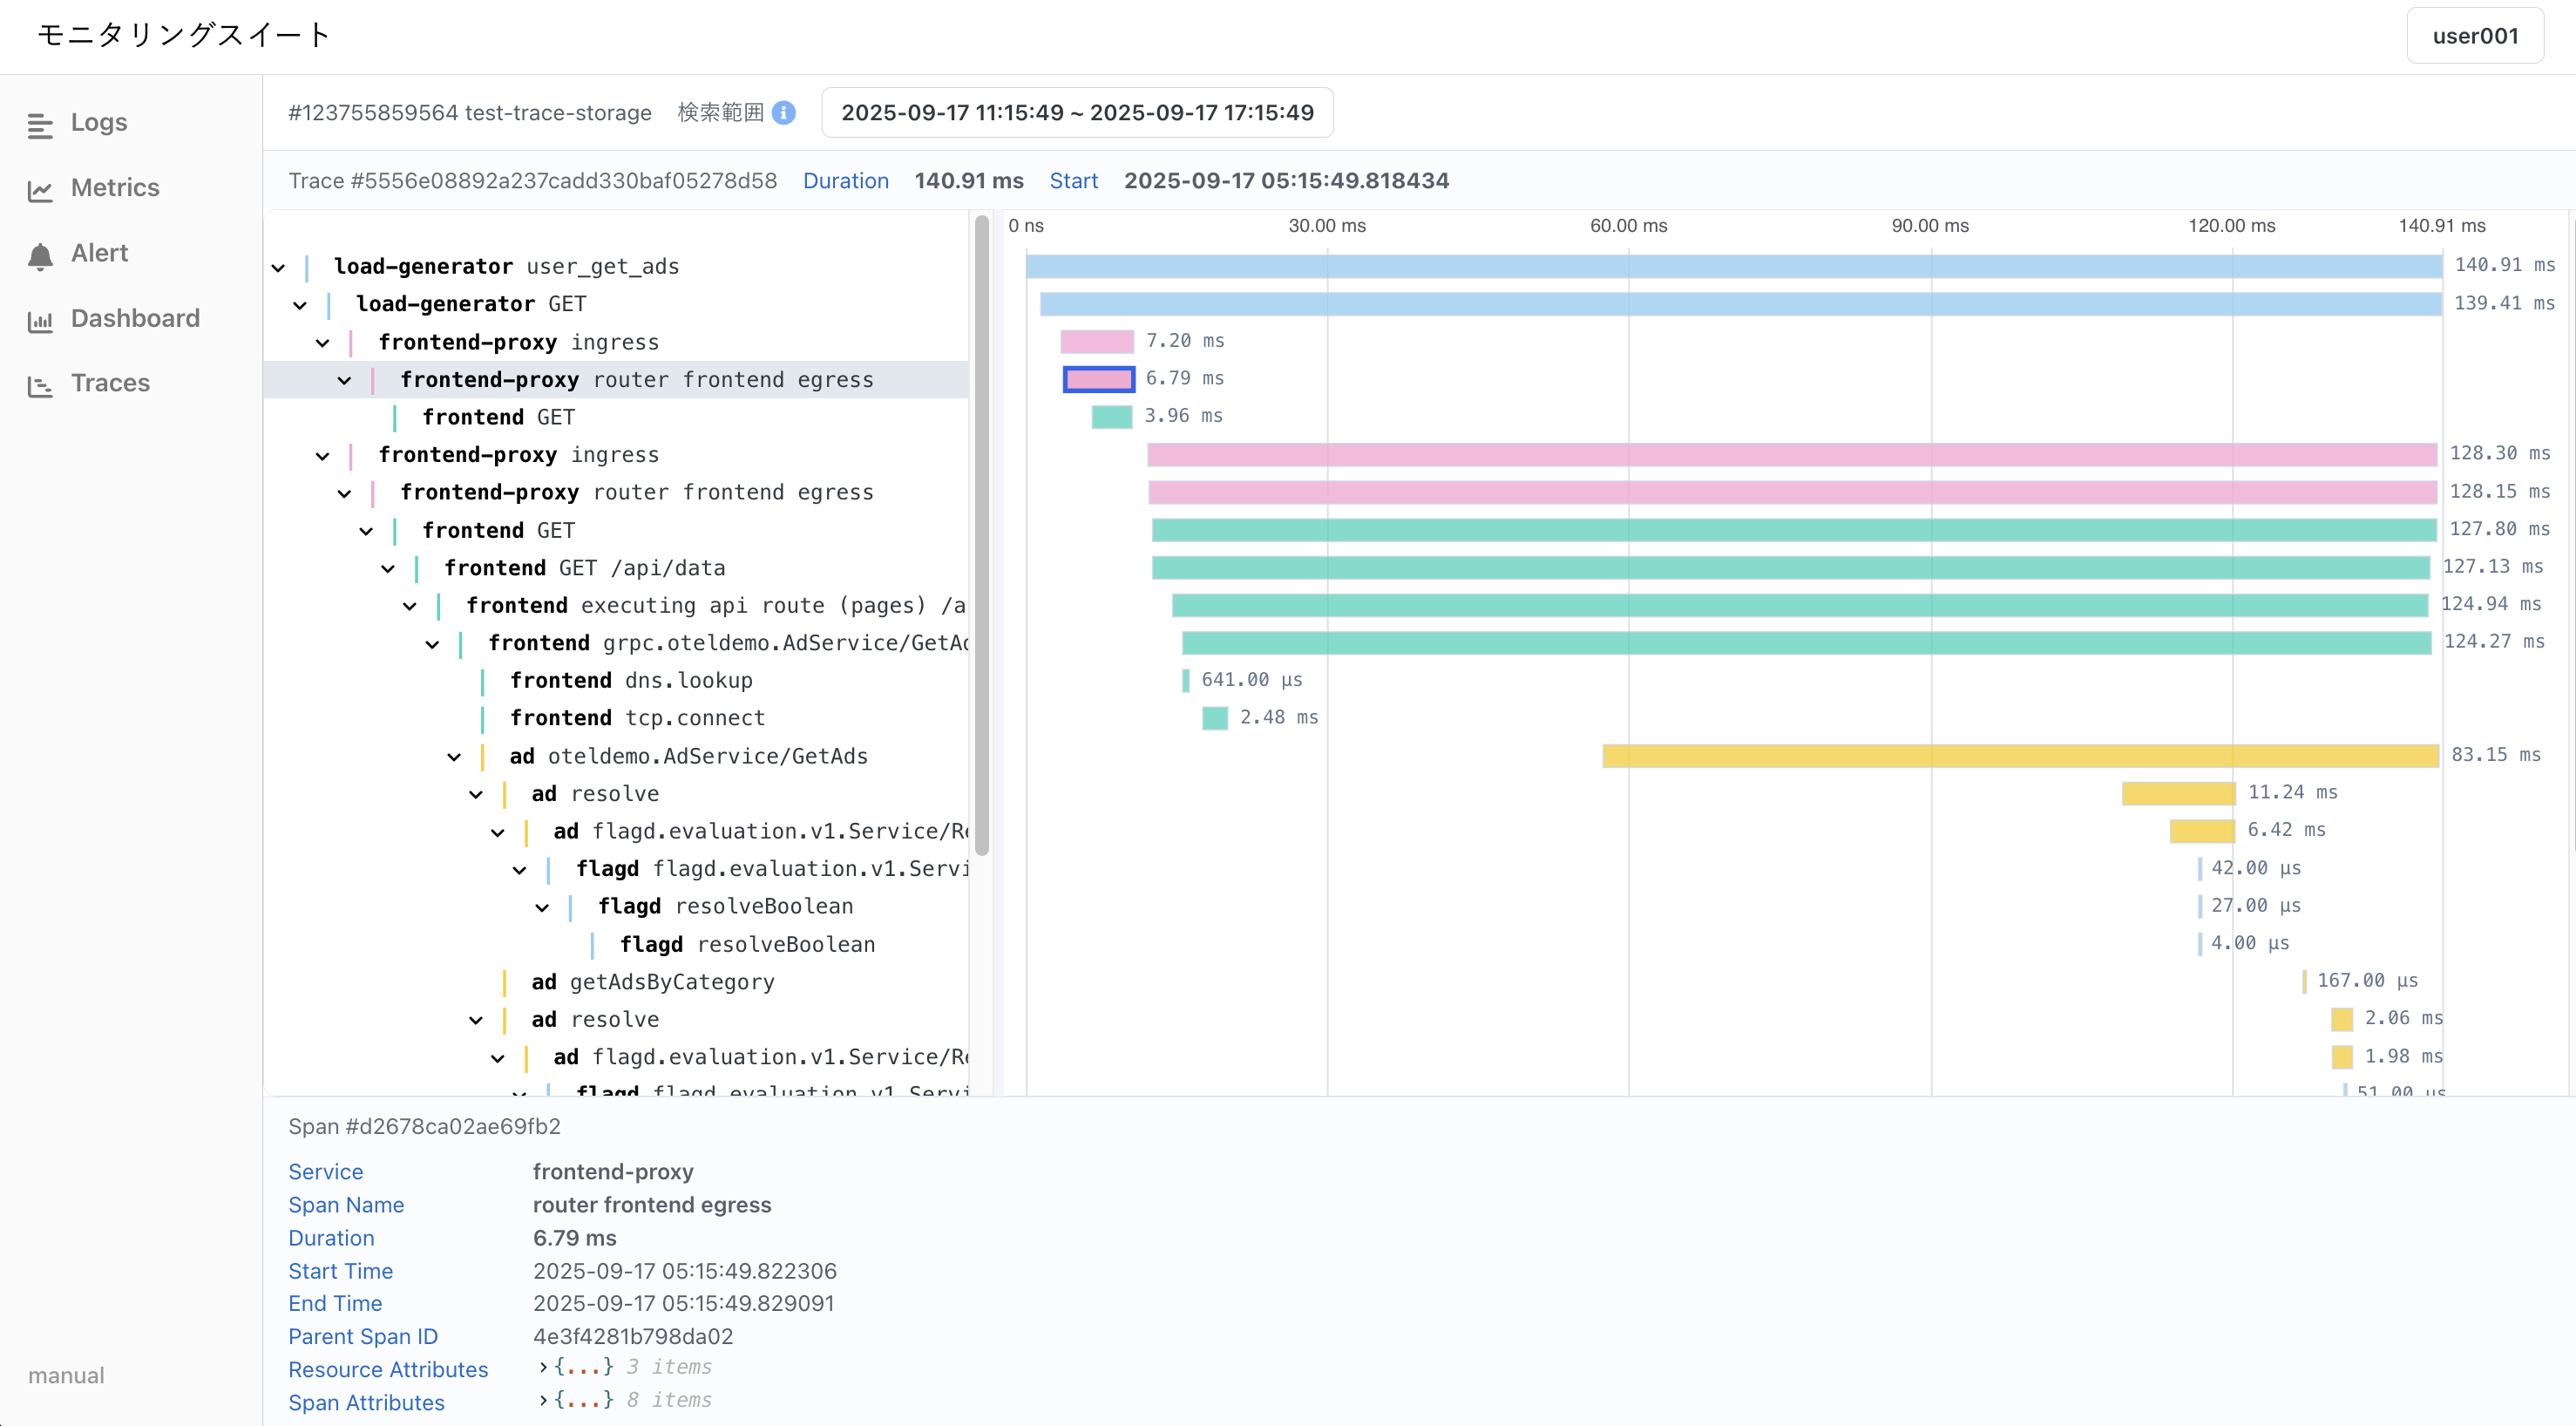Collapse the ad oteldemo.AdService/GetAds span
2576x1426 pixels.
pos(454,758)
